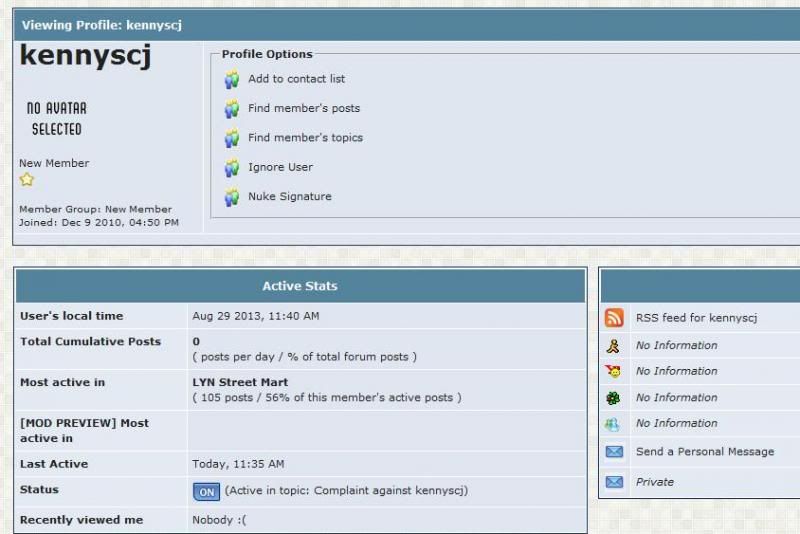Click the blue ON status badge
Image resolution: width=800 pixels, height=534 pixels.
pos(206,492)
